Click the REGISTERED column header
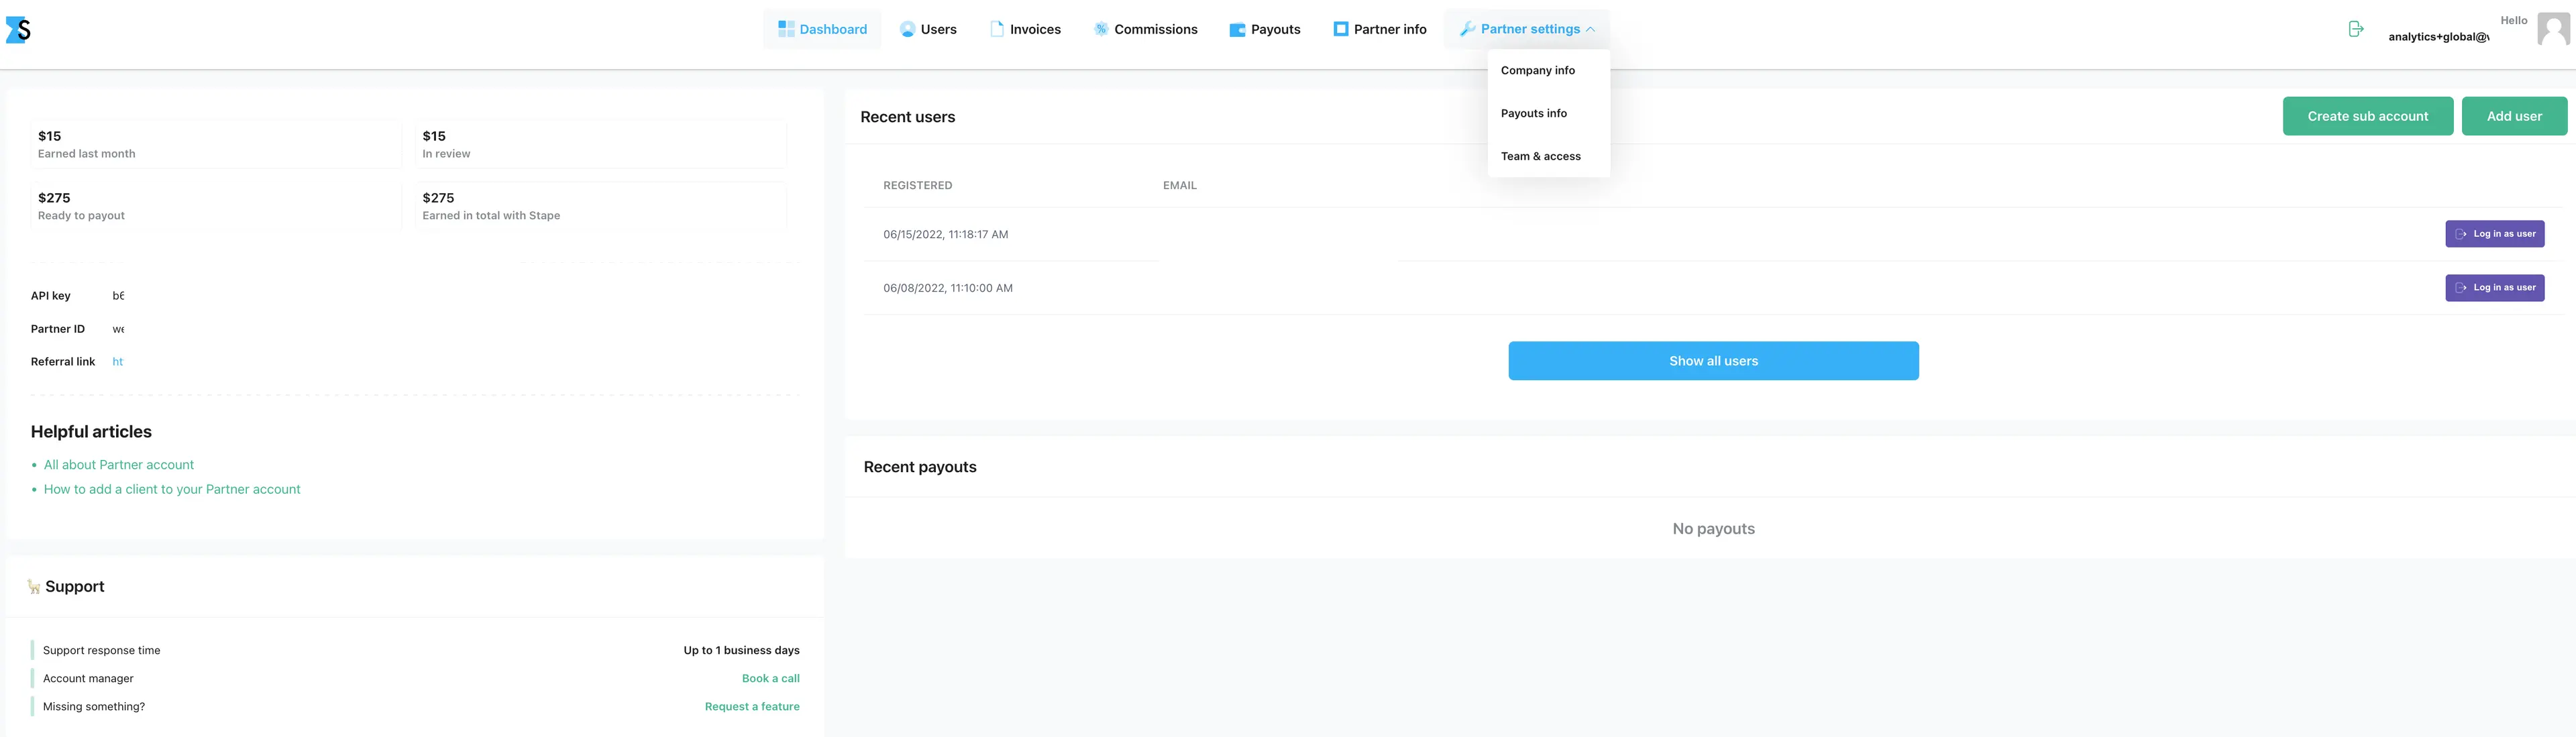 [x=917, y=186]
